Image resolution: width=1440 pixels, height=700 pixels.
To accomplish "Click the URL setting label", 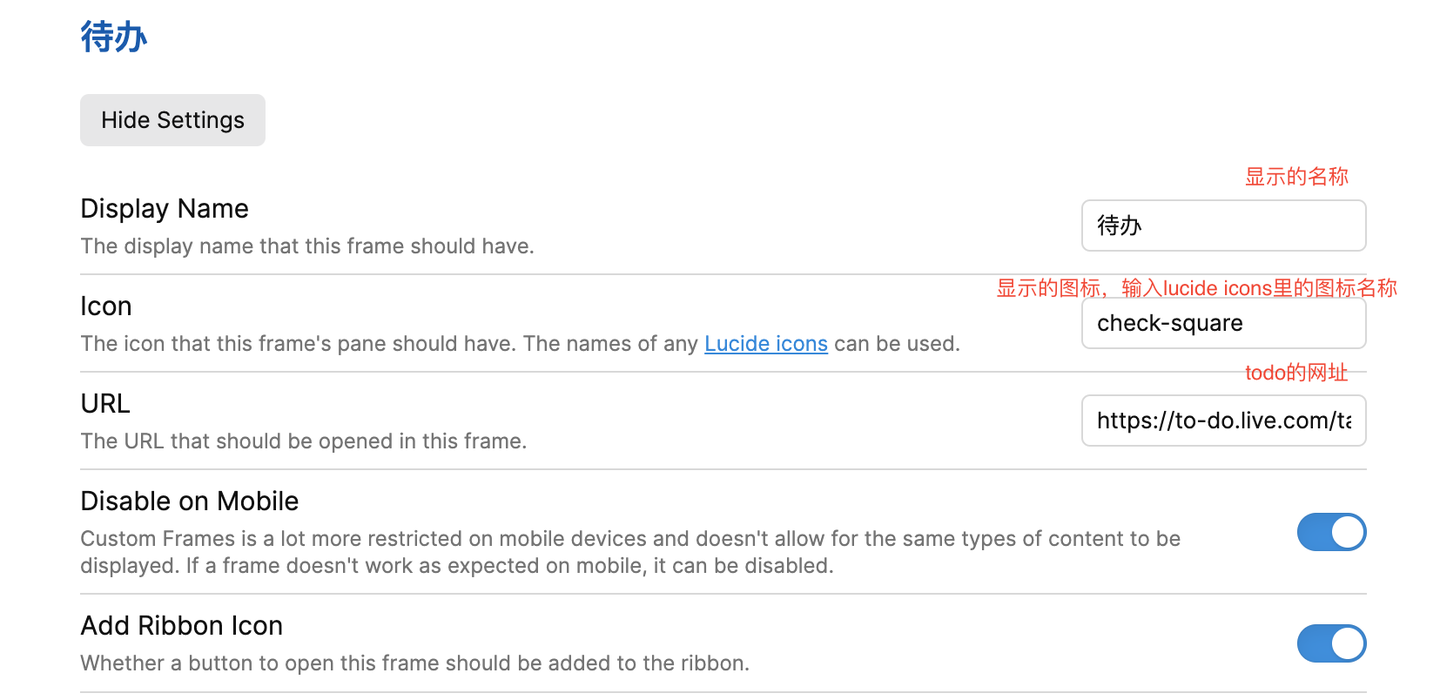I will [105, 403].
